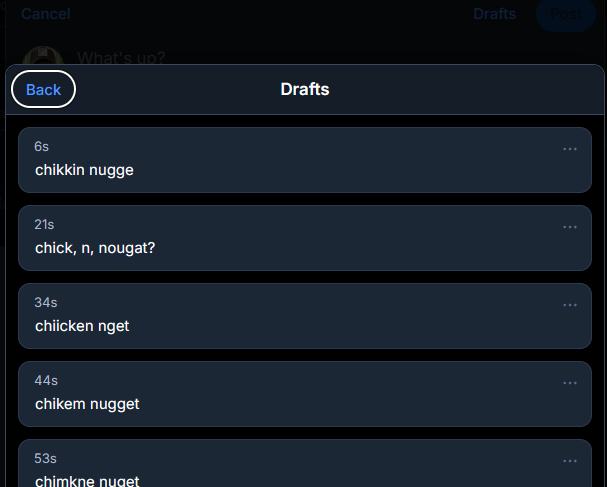
Task: Click the dimmed Post button
Action: pos(566,14)
